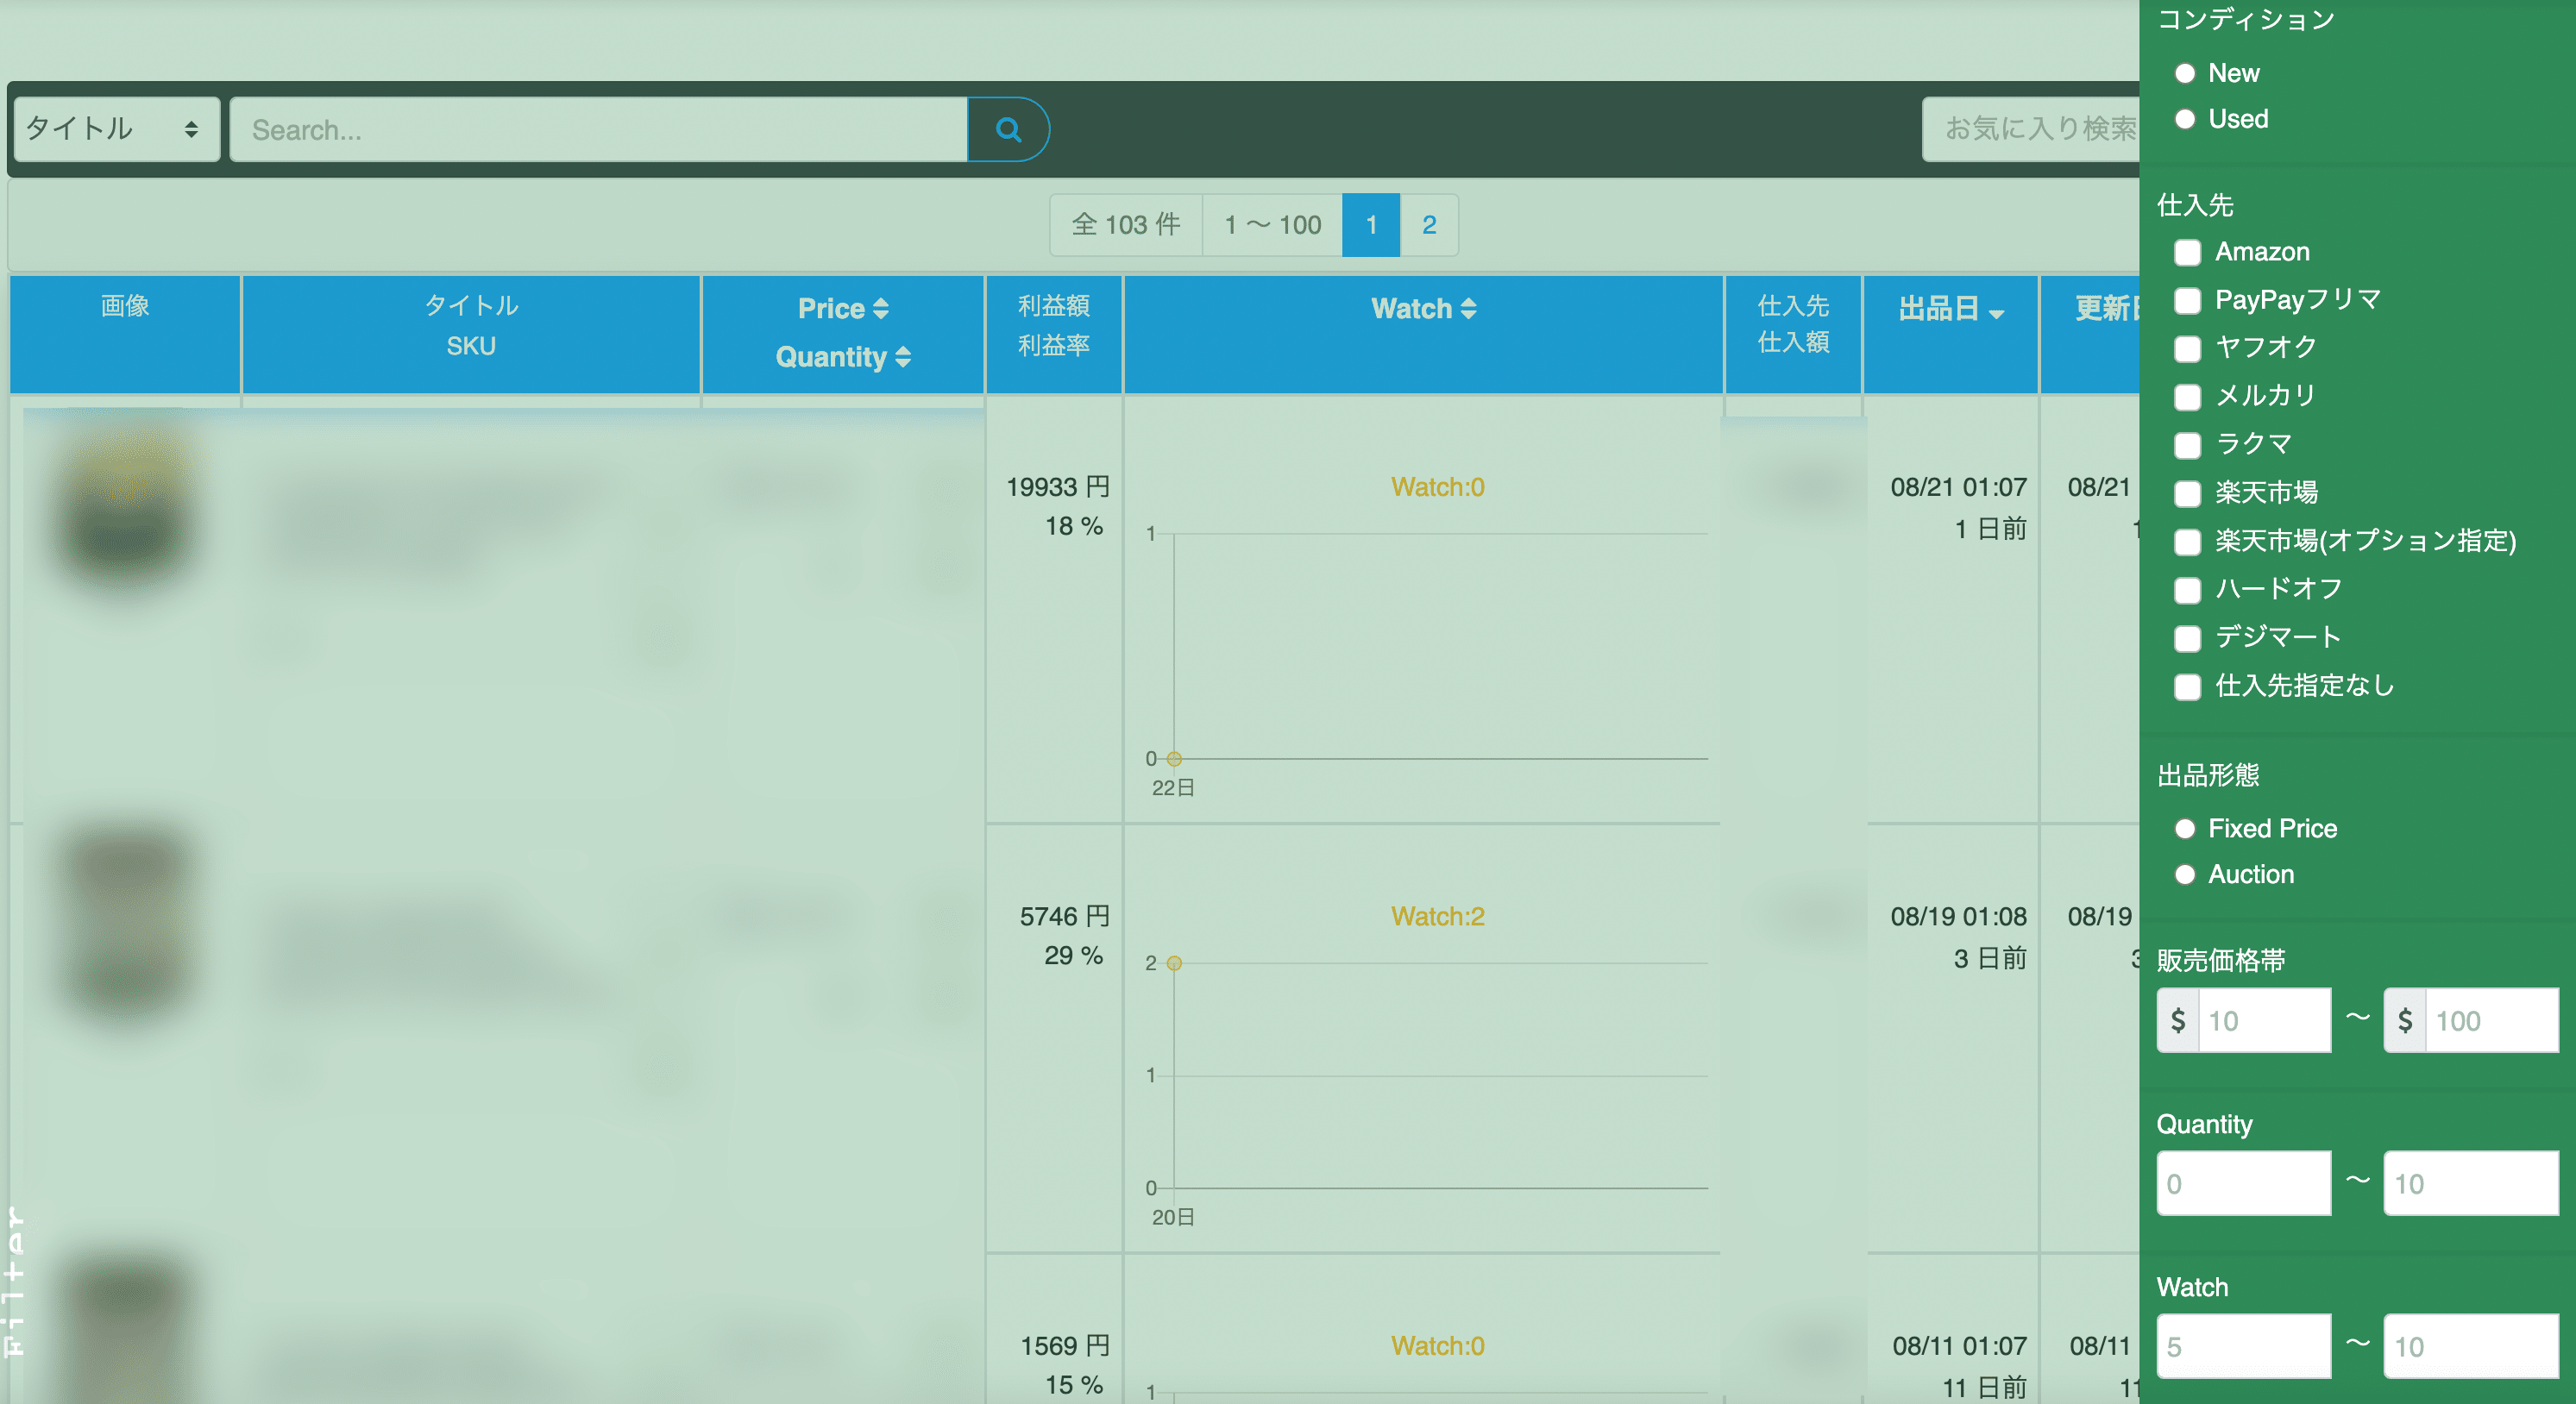This screenshot has width=2576, height=1404.
Task: Click the Search text input
Action: coord(598,129)
